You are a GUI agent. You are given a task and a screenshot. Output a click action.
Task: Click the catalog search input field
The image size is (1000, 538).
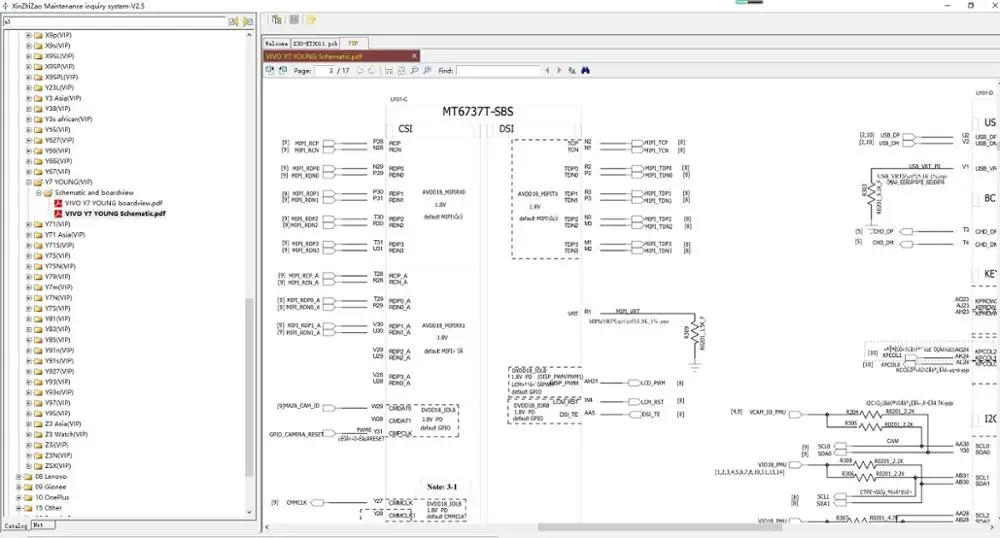tap(115, 22)
